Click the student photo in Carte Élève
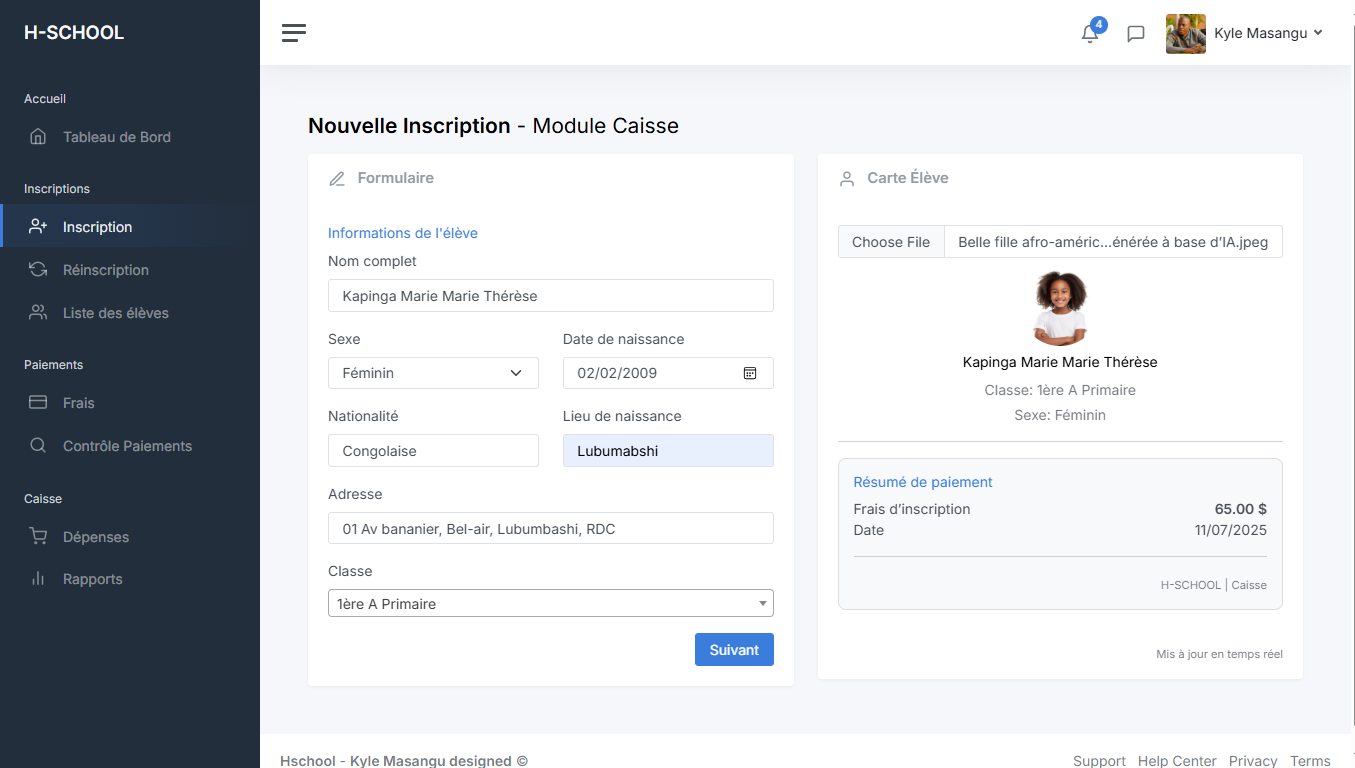The width and height of the screenshot is (1355, 768). click(x=1060, y=308)
